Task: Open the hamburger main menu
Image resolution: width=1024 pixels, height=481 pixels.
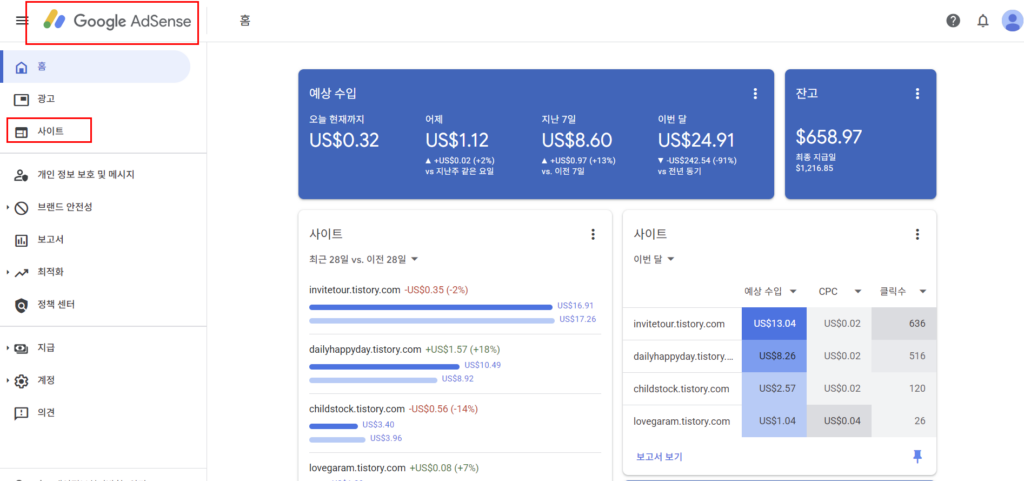Action: point(22,21)
